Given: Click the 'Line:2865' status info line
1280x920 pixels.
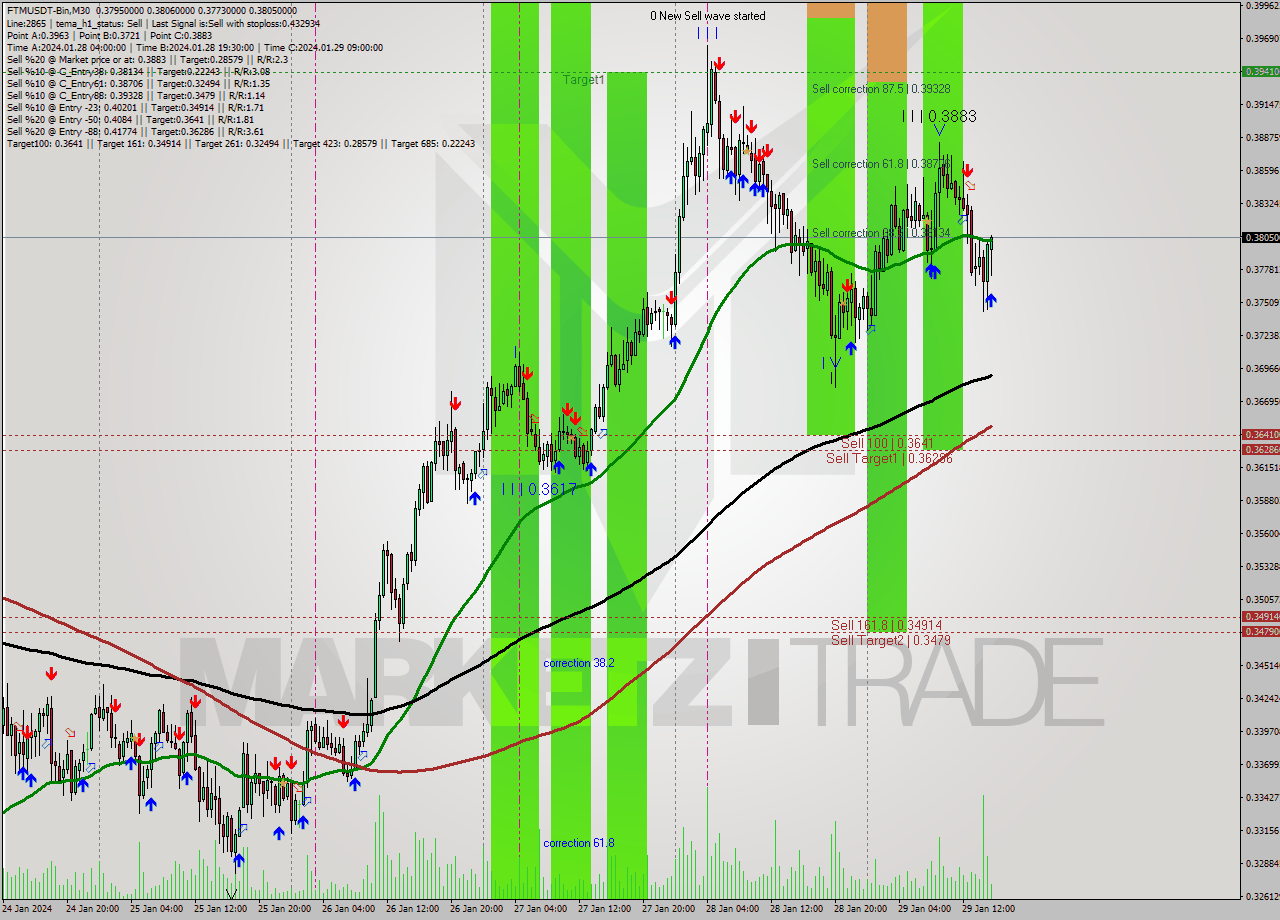Looking at the screenshot, I should click(x=163, y=22).
